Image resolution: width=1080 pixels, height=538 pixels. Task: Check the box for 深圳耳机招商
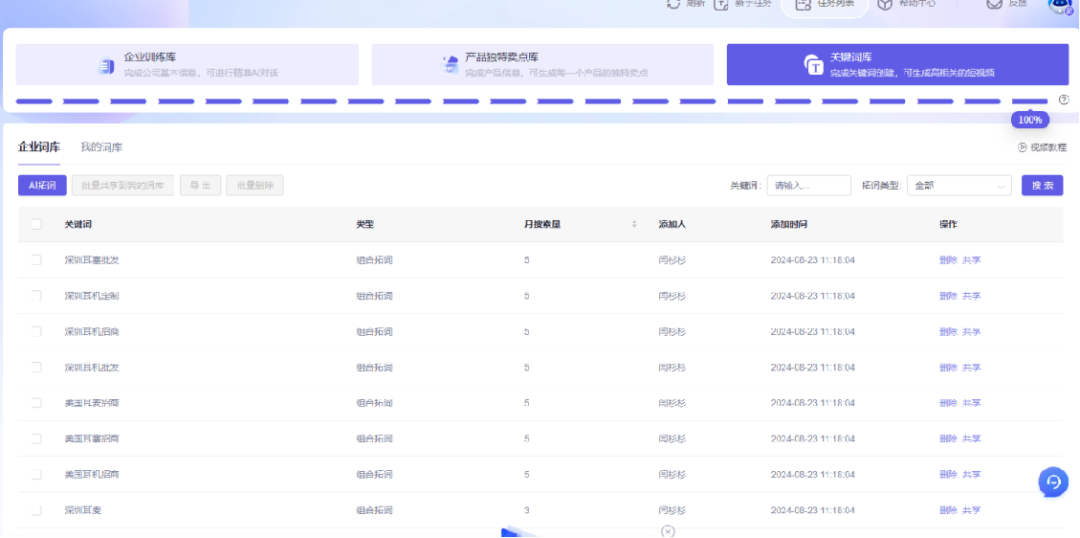point(36,331)
